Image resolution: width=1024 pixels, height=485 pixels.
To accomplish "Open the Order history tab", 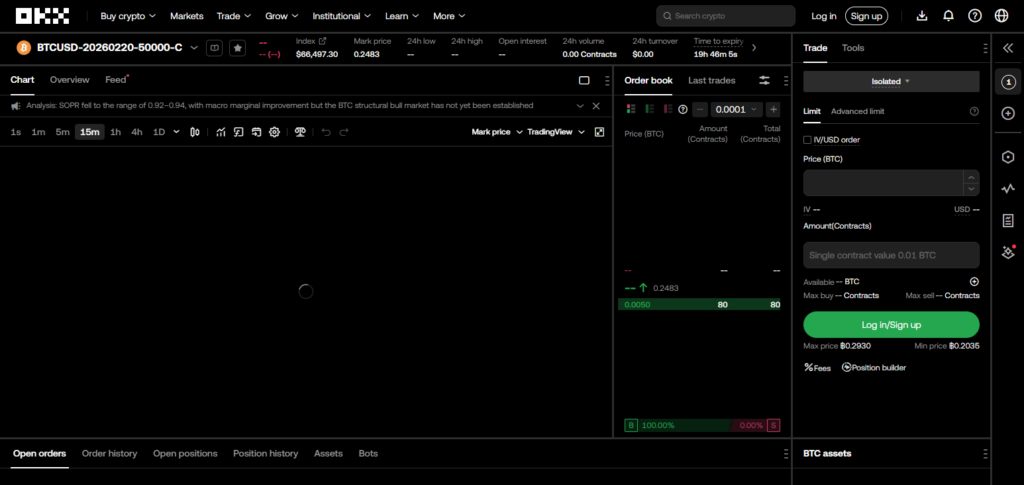I will coord(110,454).
